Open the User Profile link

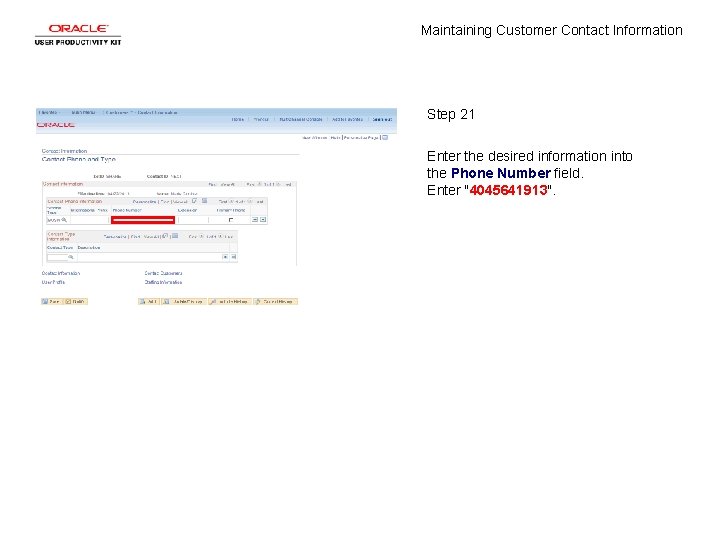pos(53,282)
